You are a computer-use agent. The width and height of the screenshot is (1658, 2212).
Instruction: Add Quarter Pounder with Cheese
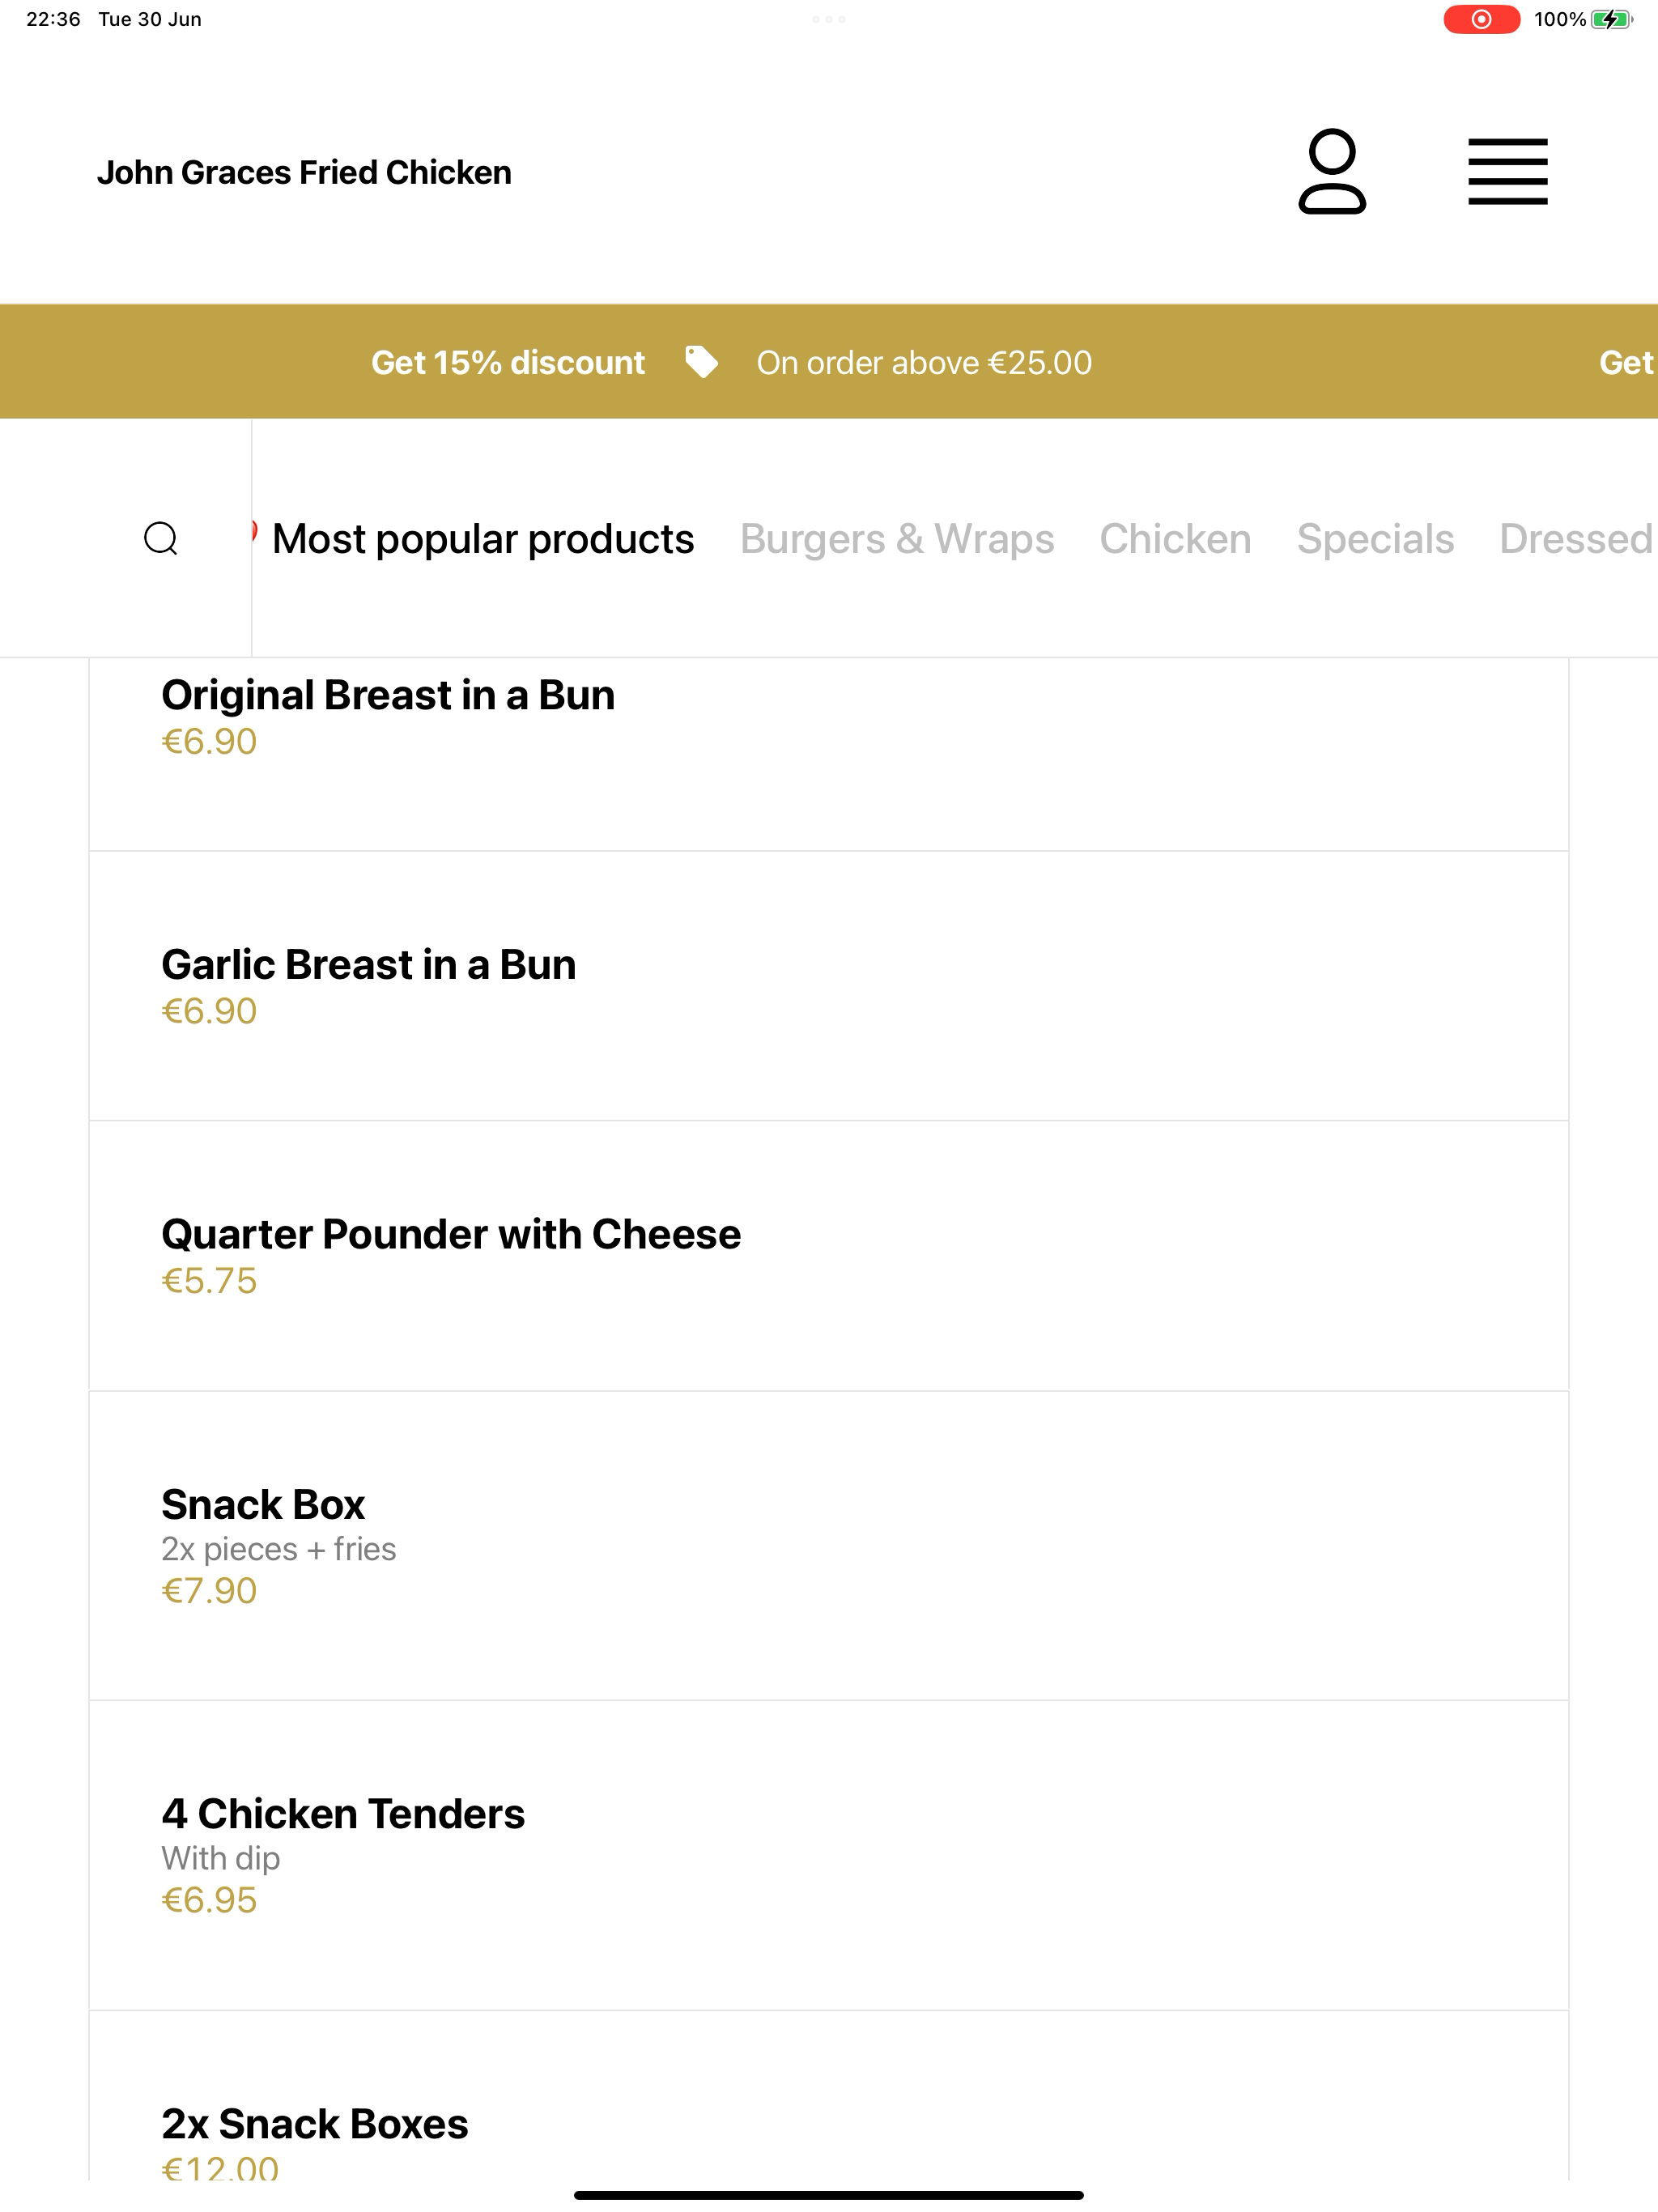[x=829, y=1256]
